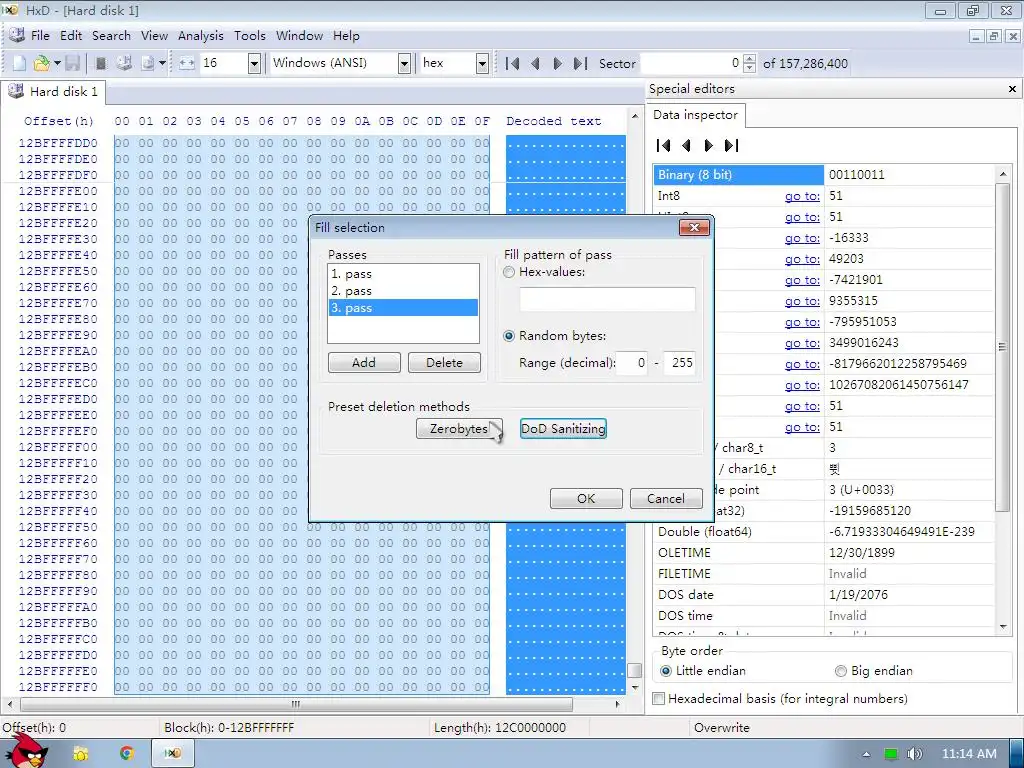Viewport: 1024px width, 768px height.
Task: Go to previous sector in toolbar
Action: pos(536,63)
